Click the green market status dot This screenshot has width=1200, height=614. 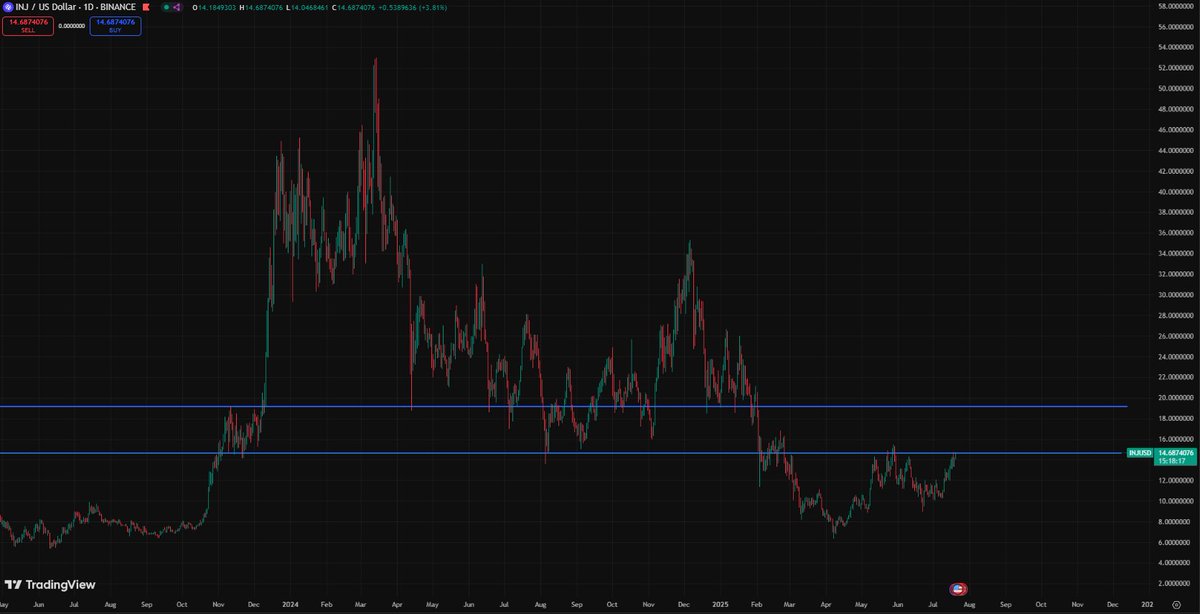coord(166,7)
